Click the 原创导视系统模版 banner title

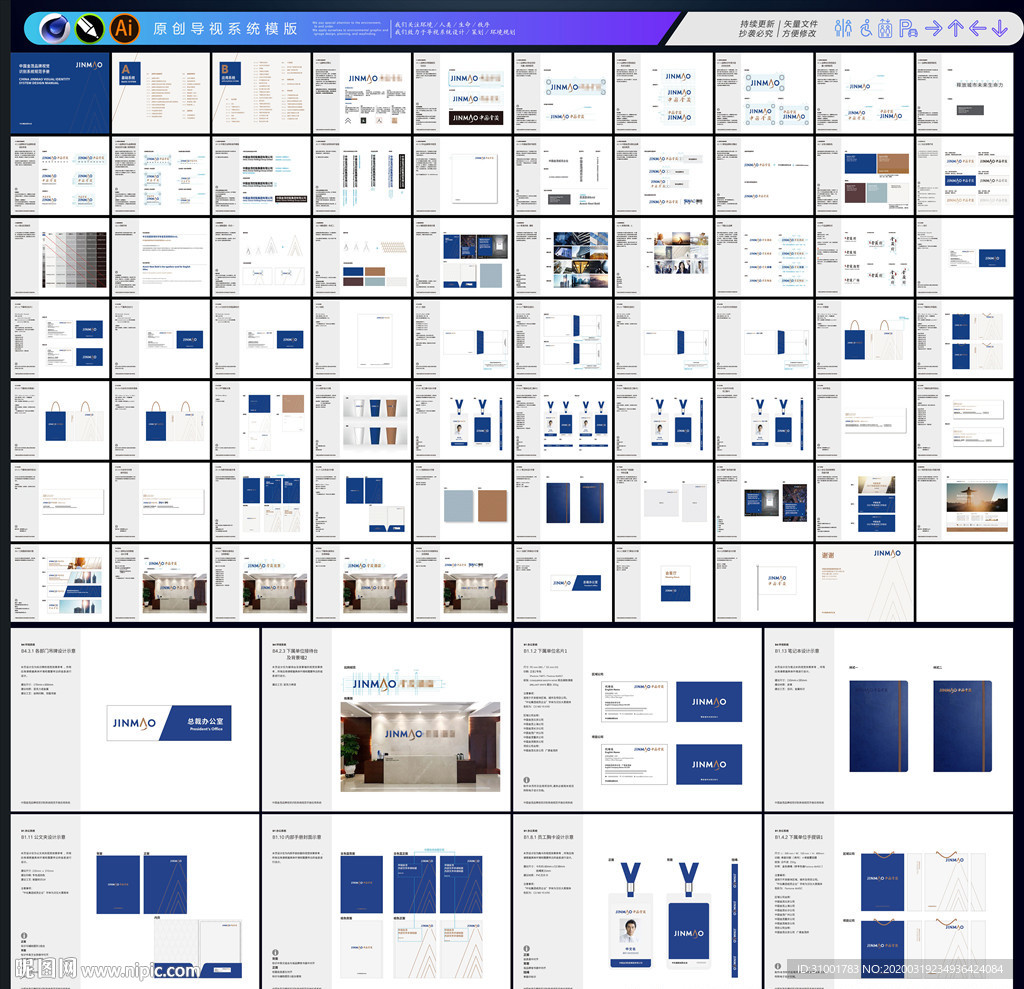tap(225, 28)
